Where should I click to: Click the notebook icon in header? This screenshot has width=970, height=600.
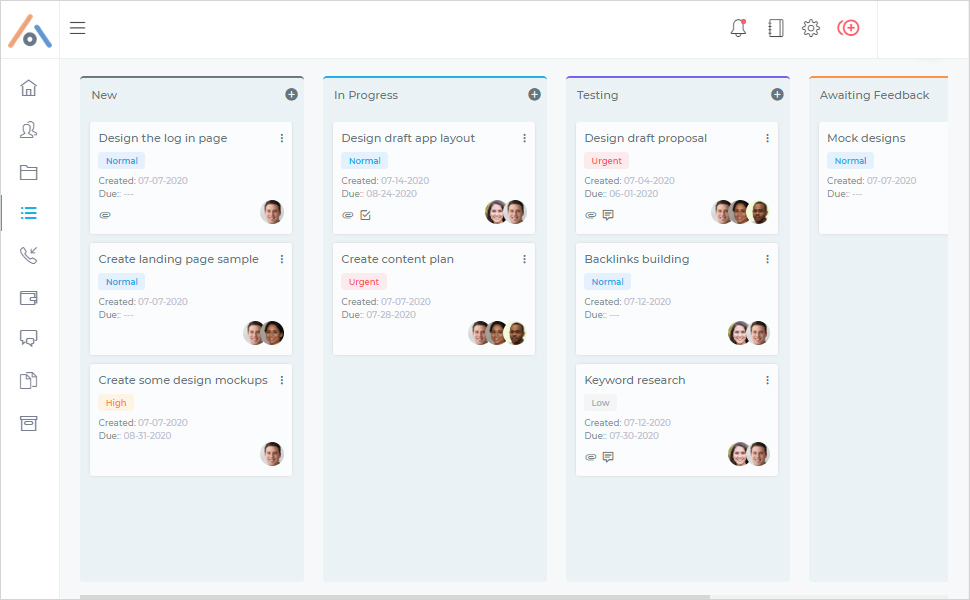[775, 28]
